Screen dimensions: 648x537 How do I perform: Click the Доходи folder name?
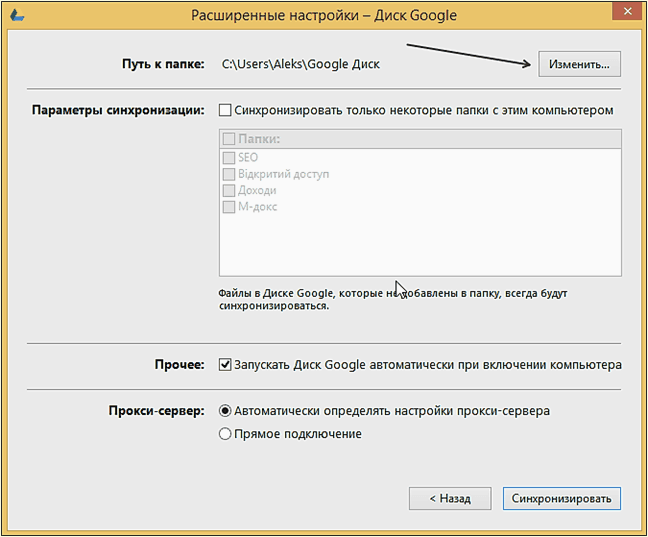(257, 191)
